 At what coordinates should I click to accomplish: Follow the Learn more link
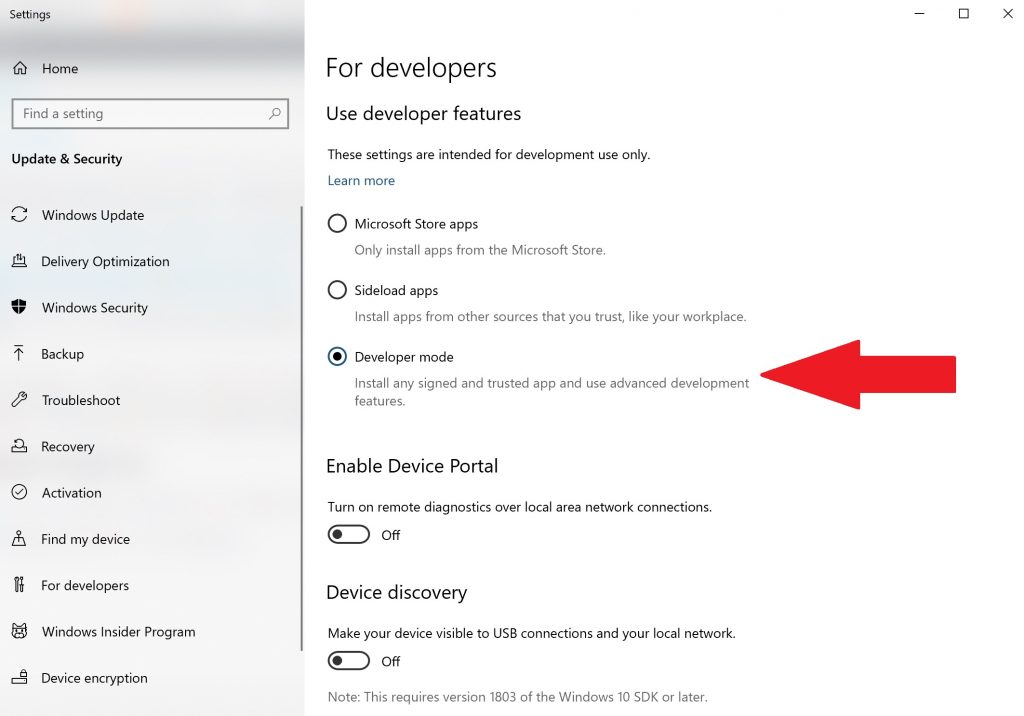[361, 180]
